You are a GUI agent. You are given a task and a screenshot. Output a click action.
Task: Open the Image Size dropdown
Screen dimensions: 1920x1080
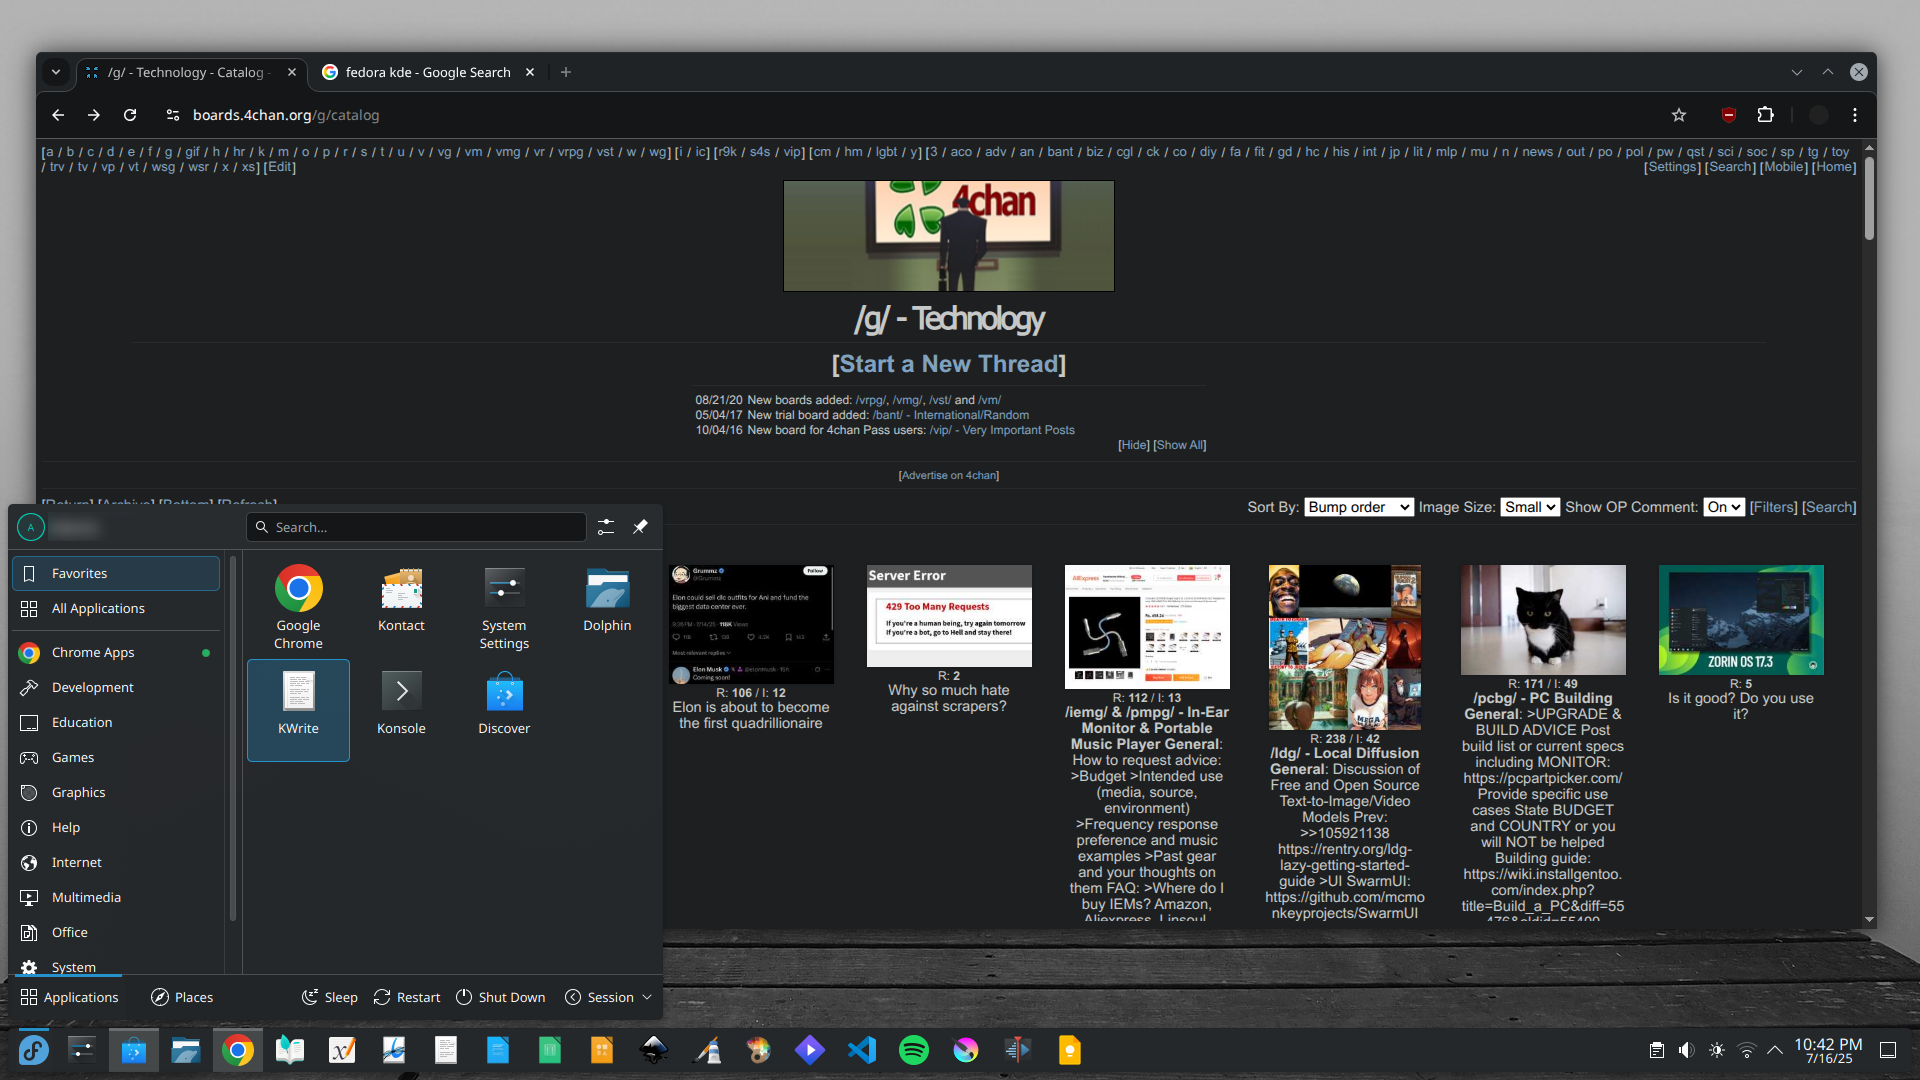pos(1530,508)
